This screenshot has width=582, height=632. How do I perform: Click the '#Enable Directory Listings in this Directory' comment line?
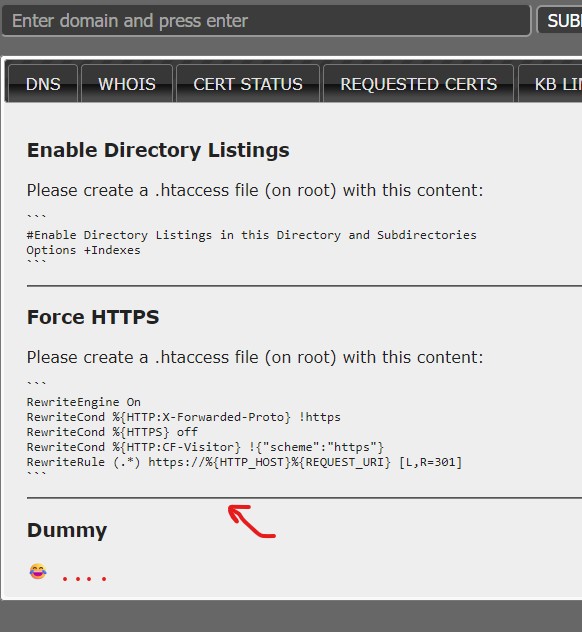click(252, 235)
